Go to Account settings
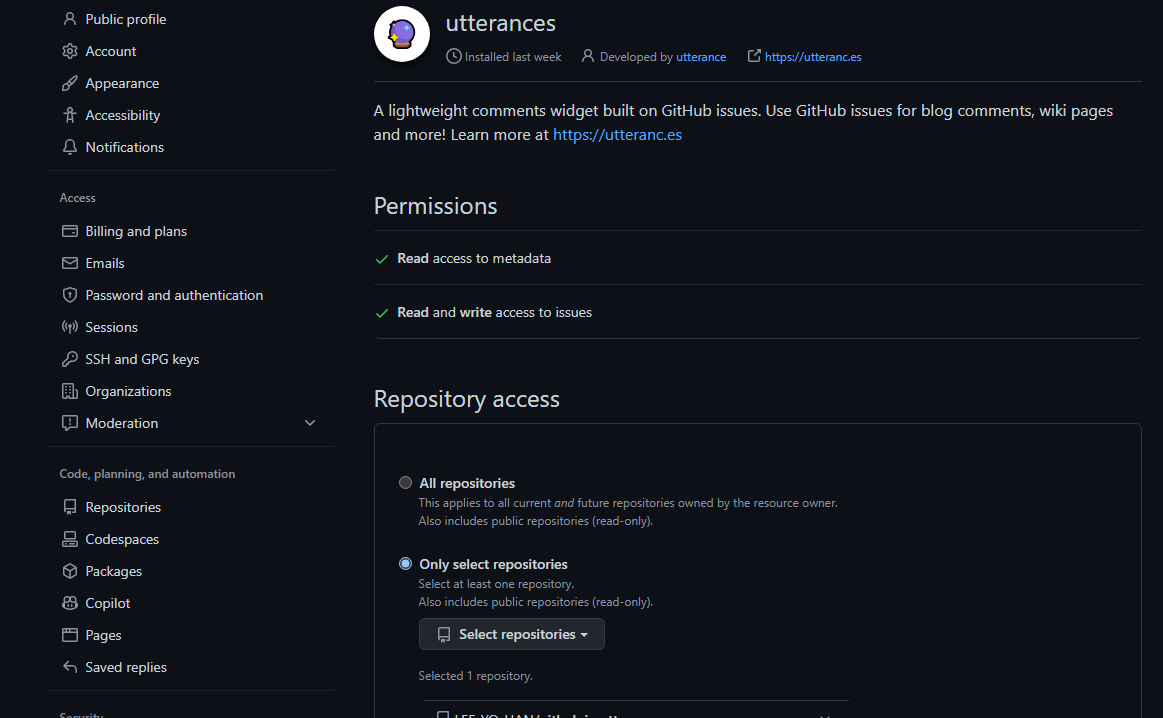 click(111, 51)
